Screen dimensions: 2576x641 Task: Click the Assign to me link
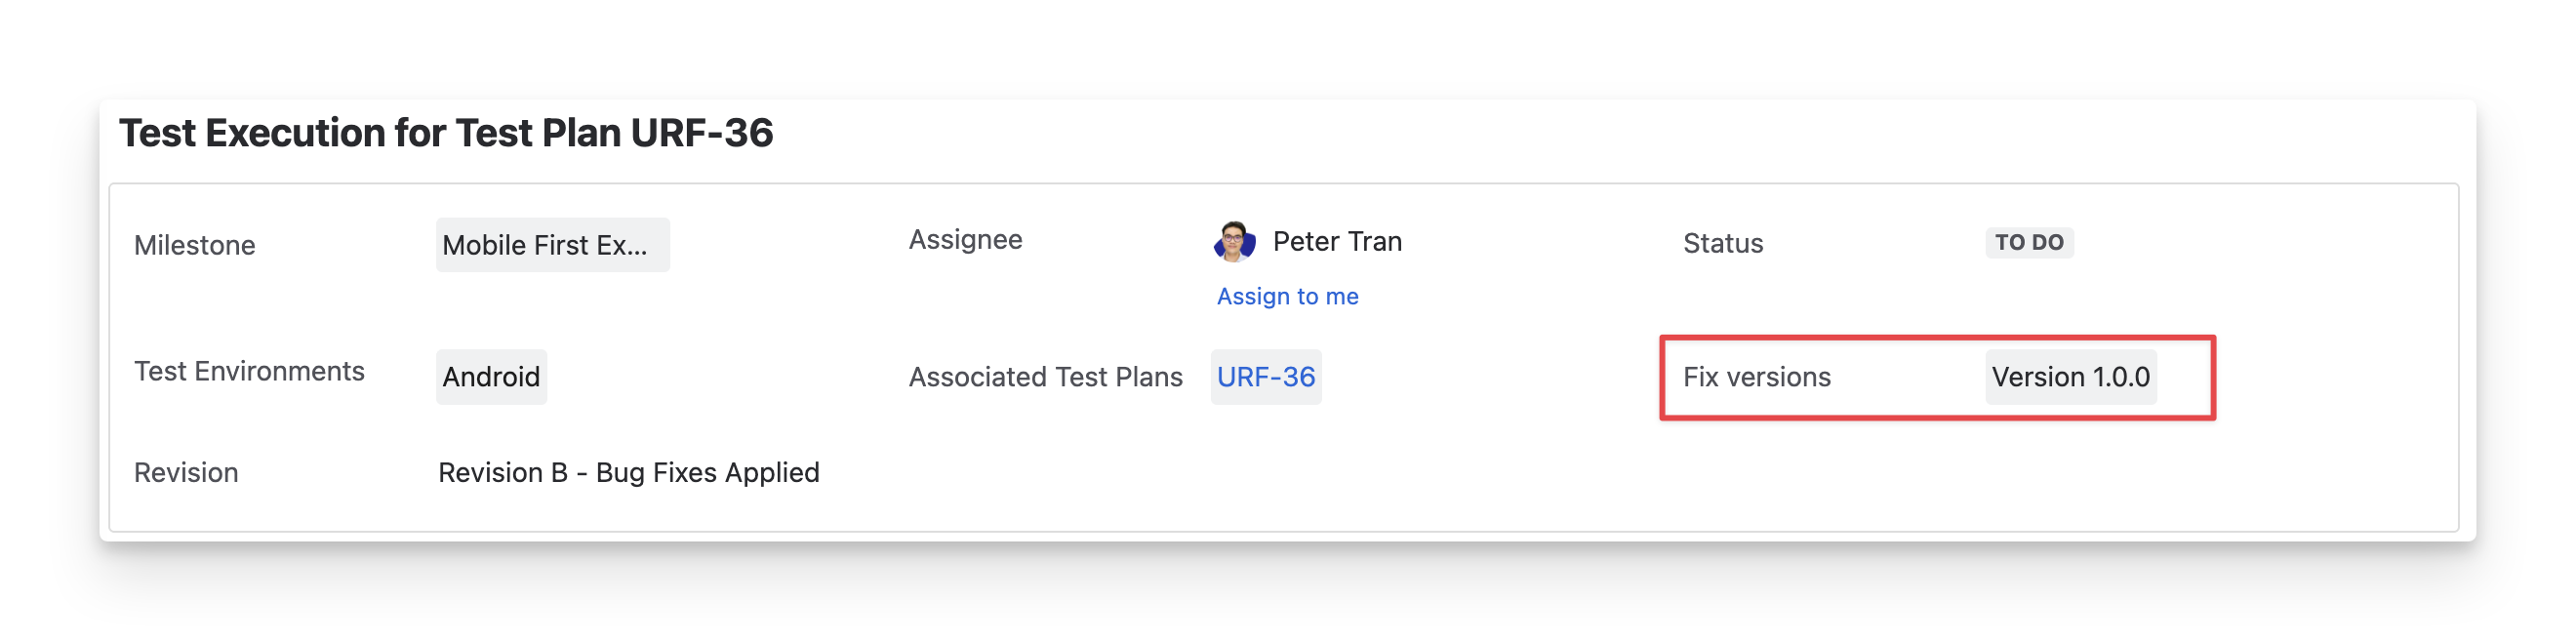pyautogui.click(x=1287, y=296)
